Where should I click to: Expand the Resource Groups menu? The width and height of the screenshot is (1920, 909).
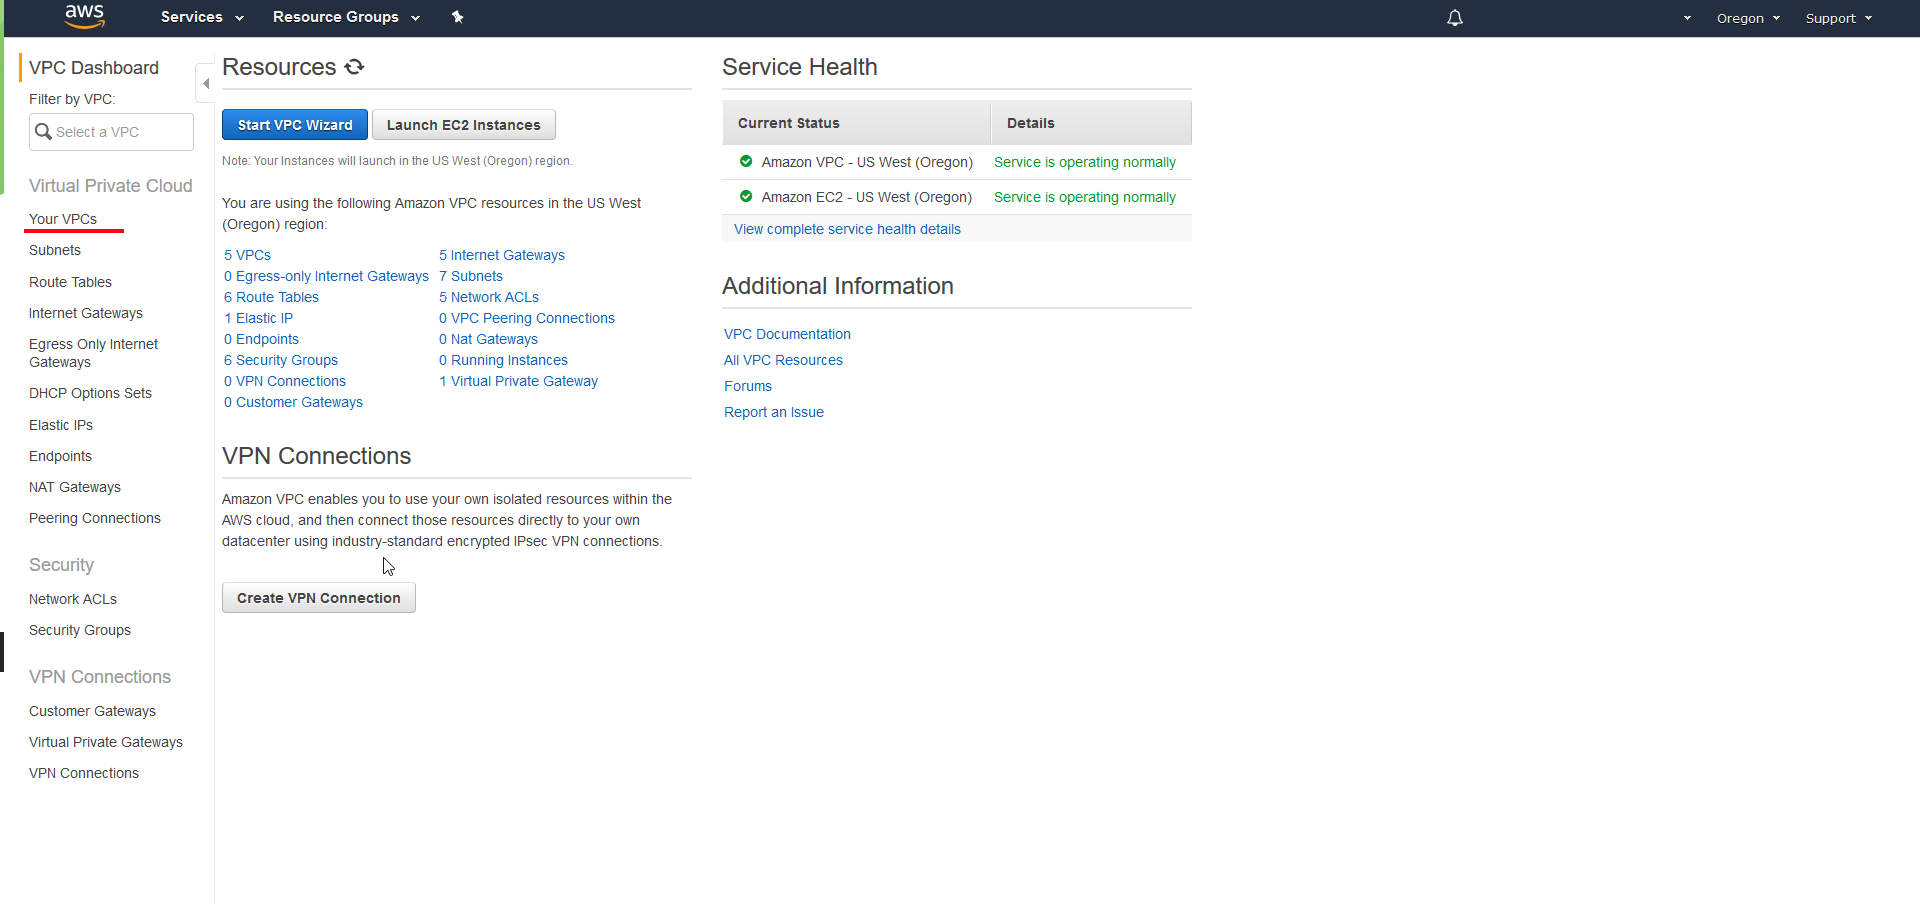345,17
